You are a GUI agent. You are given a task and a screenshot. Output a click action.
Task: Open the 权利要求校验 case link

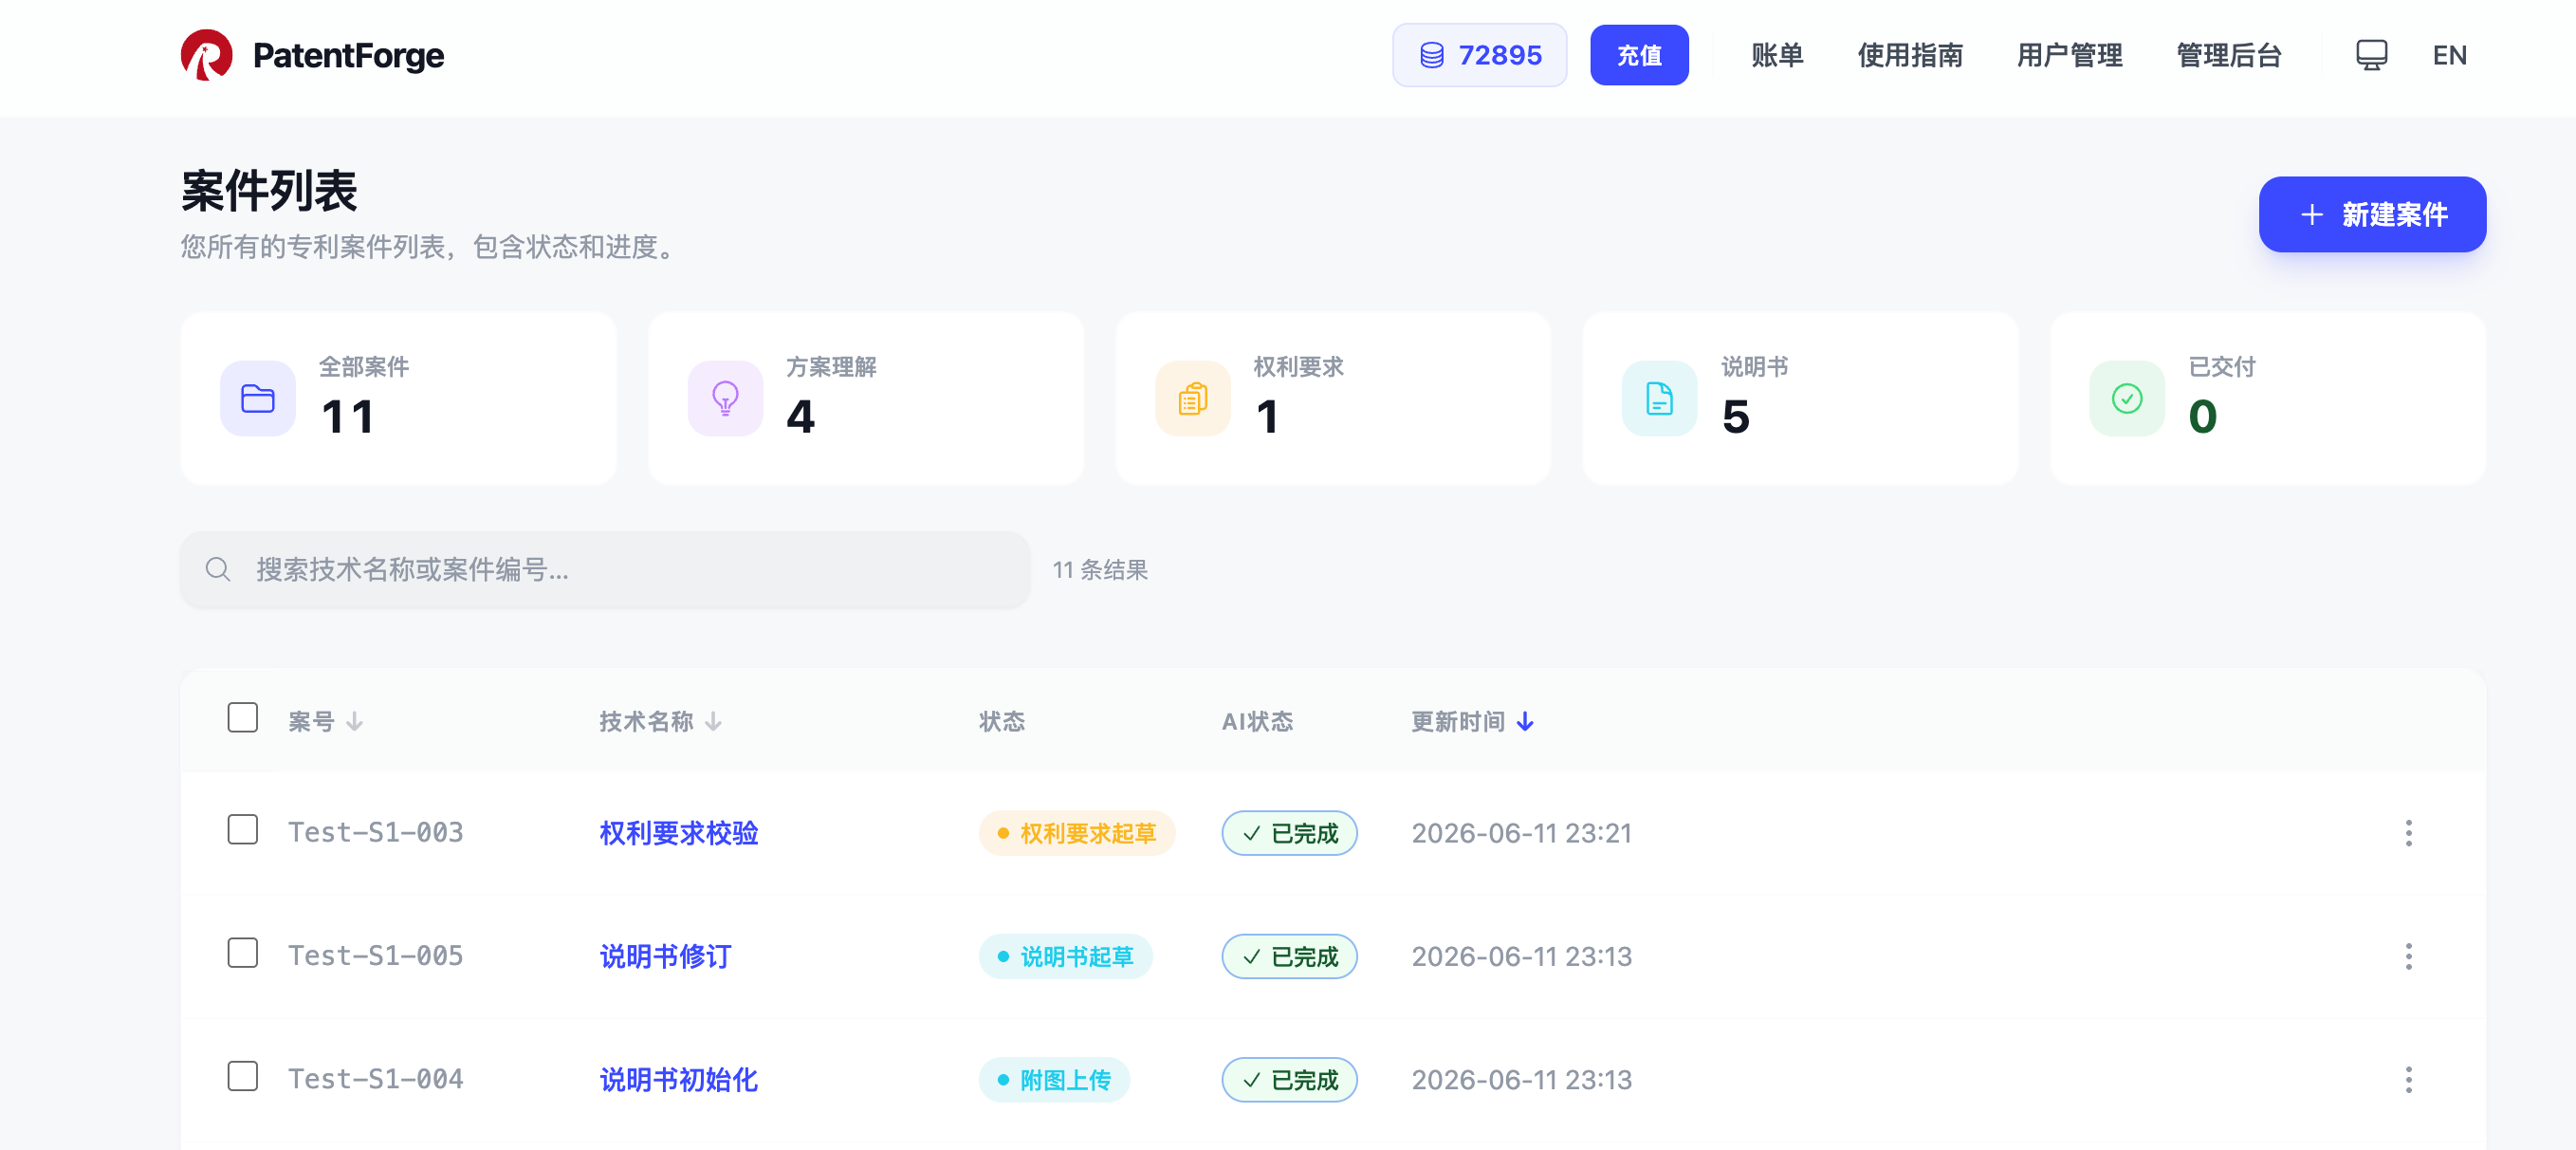pyautogui.click(x=679, y=833)
